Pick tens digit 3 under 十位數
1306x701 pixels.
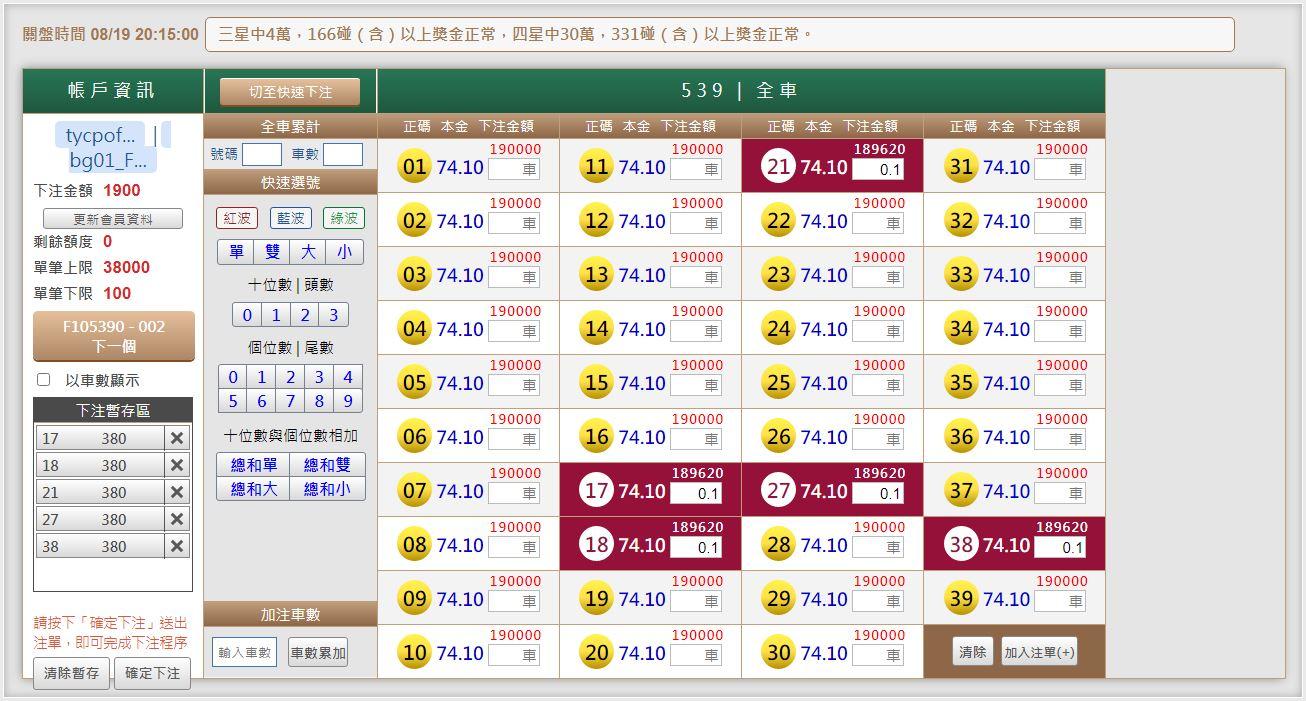coord(333,315)
